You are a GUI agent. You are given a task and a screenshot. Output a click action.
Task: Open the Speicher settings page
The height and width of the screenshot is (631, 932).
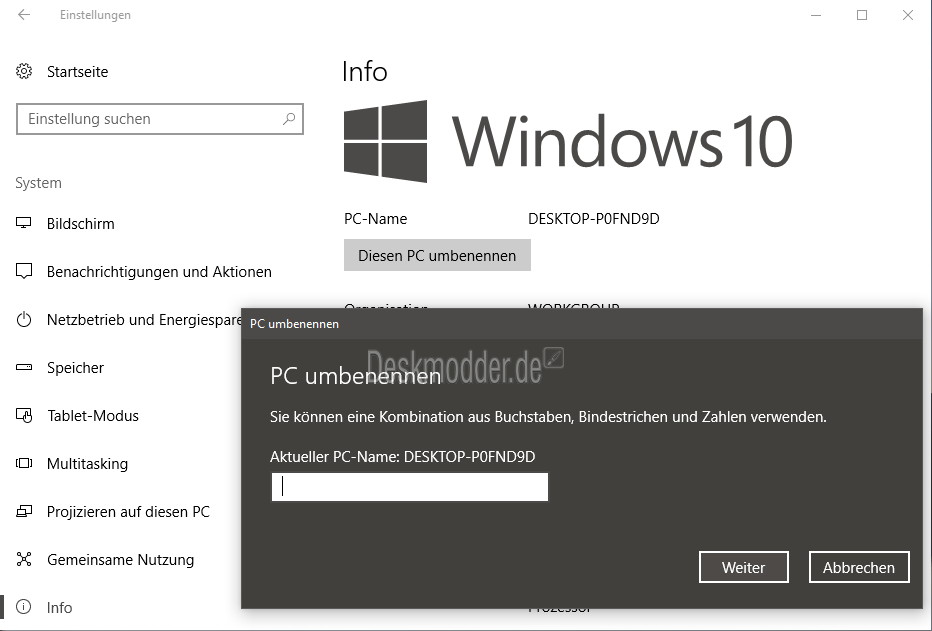[75, 368]
